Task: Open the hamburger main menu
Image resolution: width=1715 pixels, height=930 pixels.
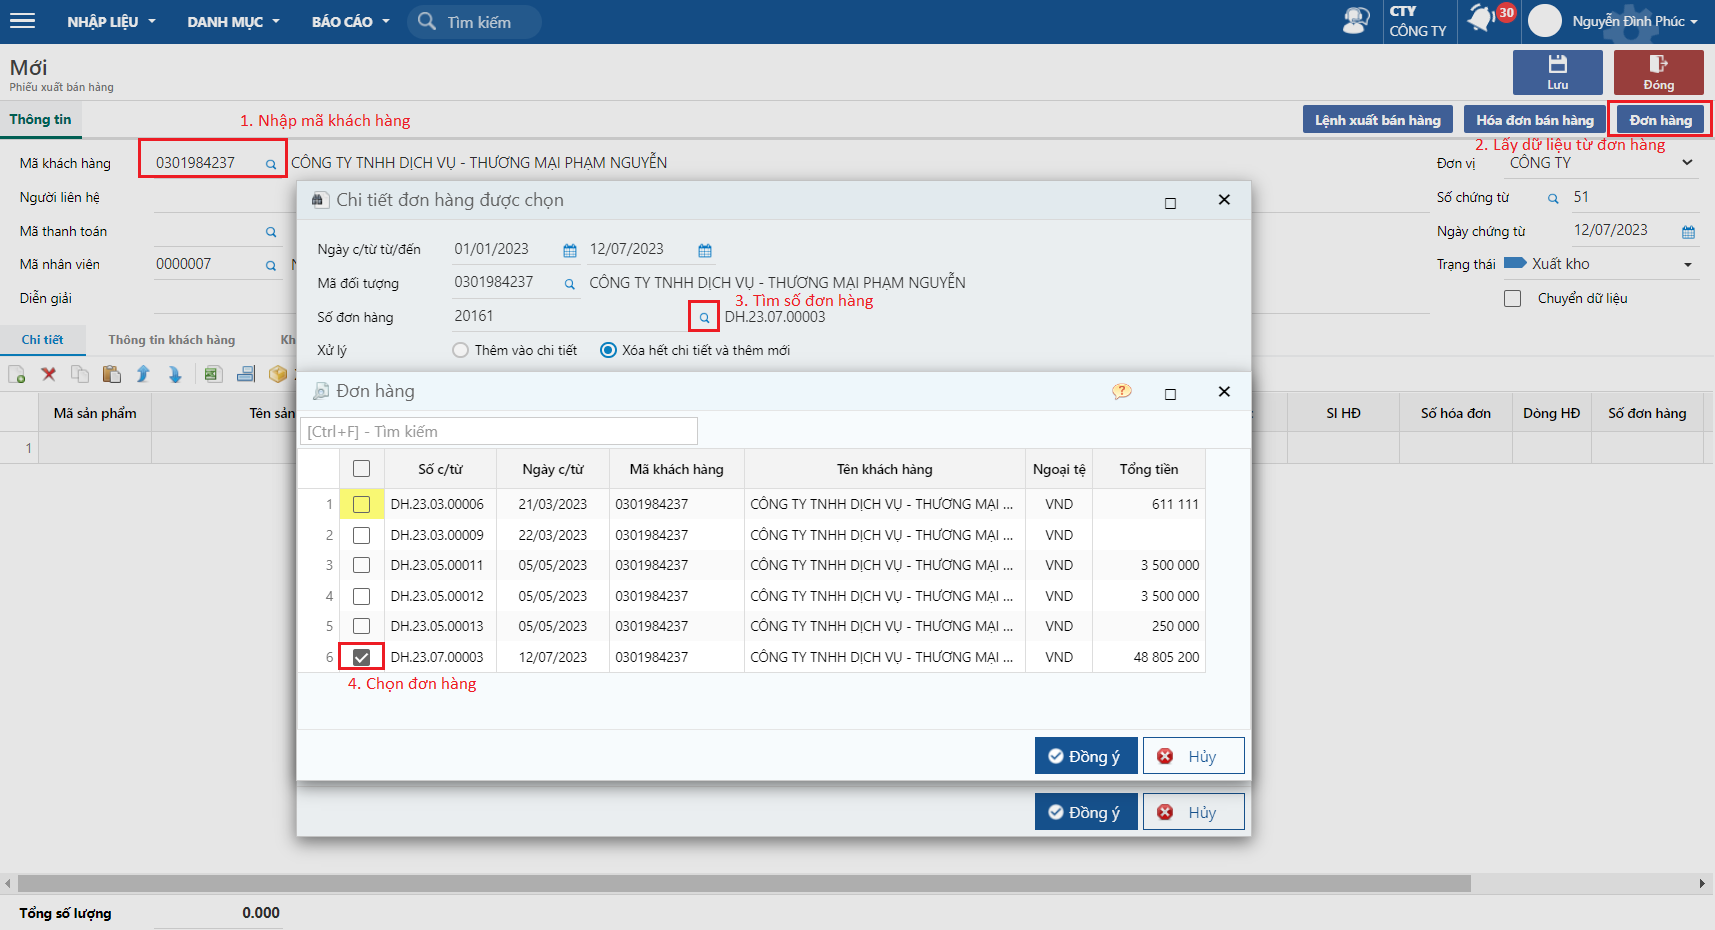Action: click(22, 21)
